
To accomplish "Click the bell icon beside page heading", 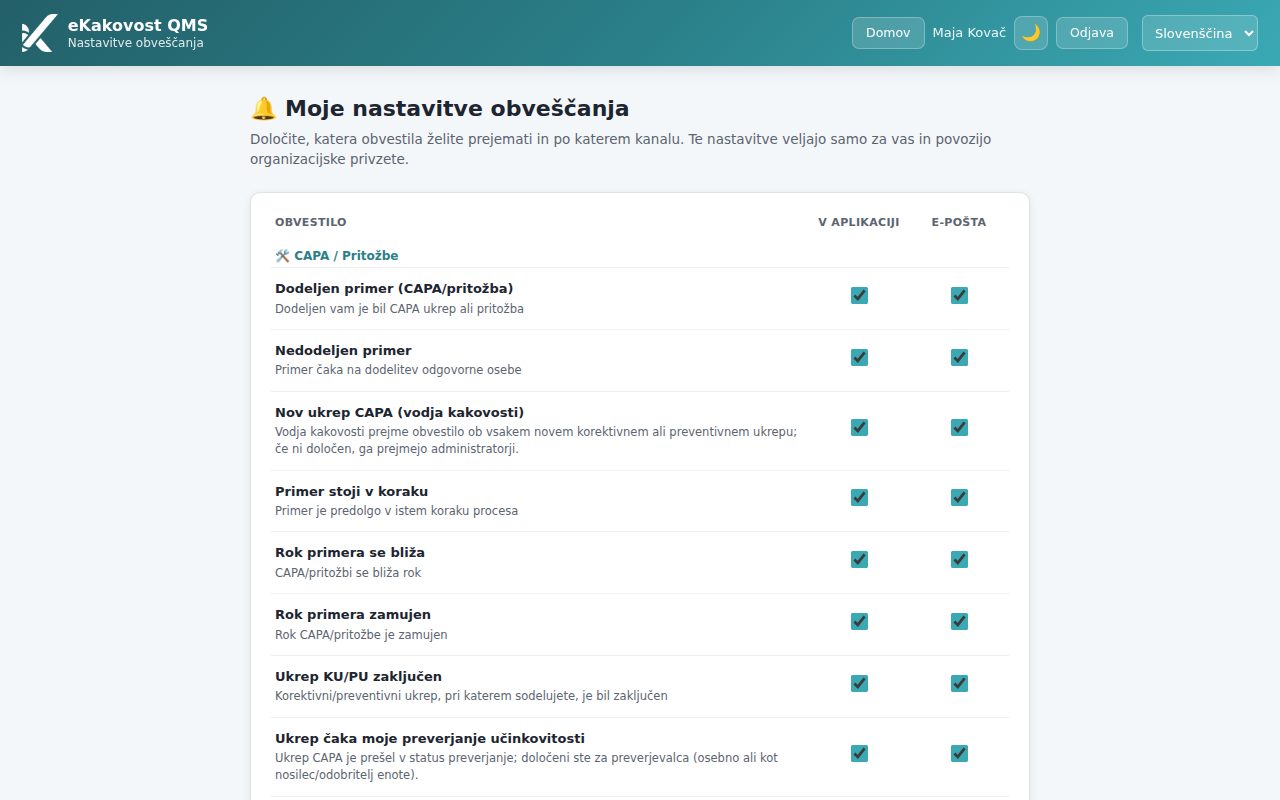I will point(263,108).
